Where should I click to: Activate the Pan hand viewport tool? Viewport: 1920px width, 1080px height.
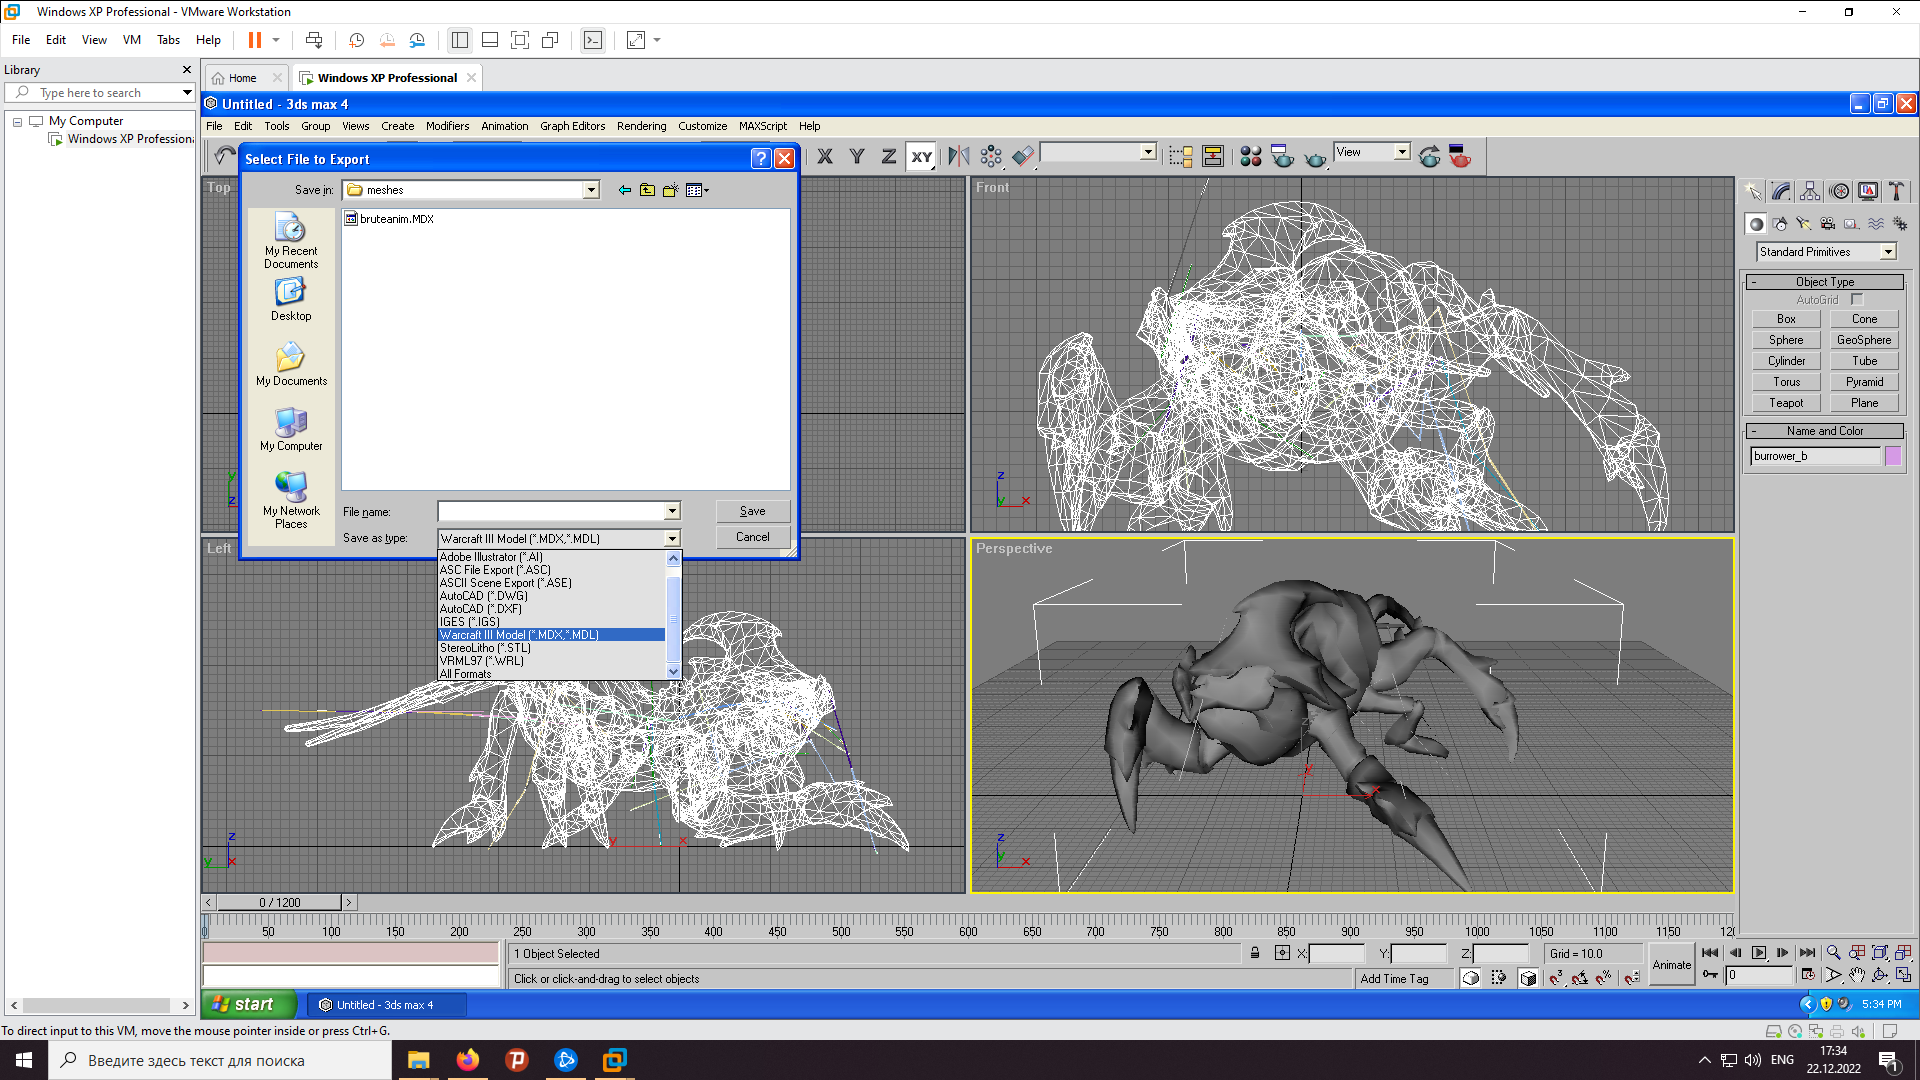click(x=1857, y=975)
